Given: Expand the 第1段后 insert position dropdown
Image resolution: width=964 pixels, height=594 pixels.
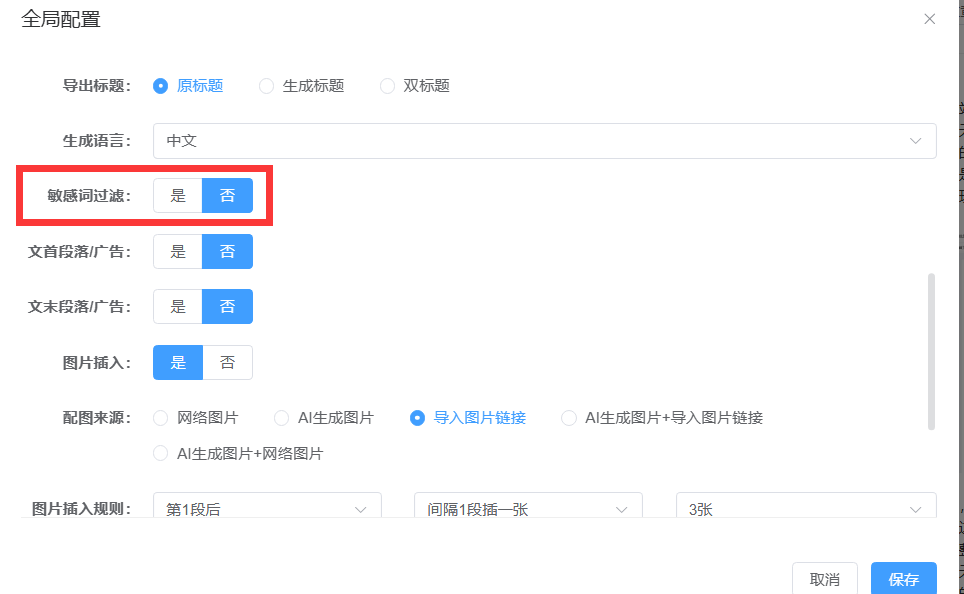Looking at the screenshot, I should 267,508.
